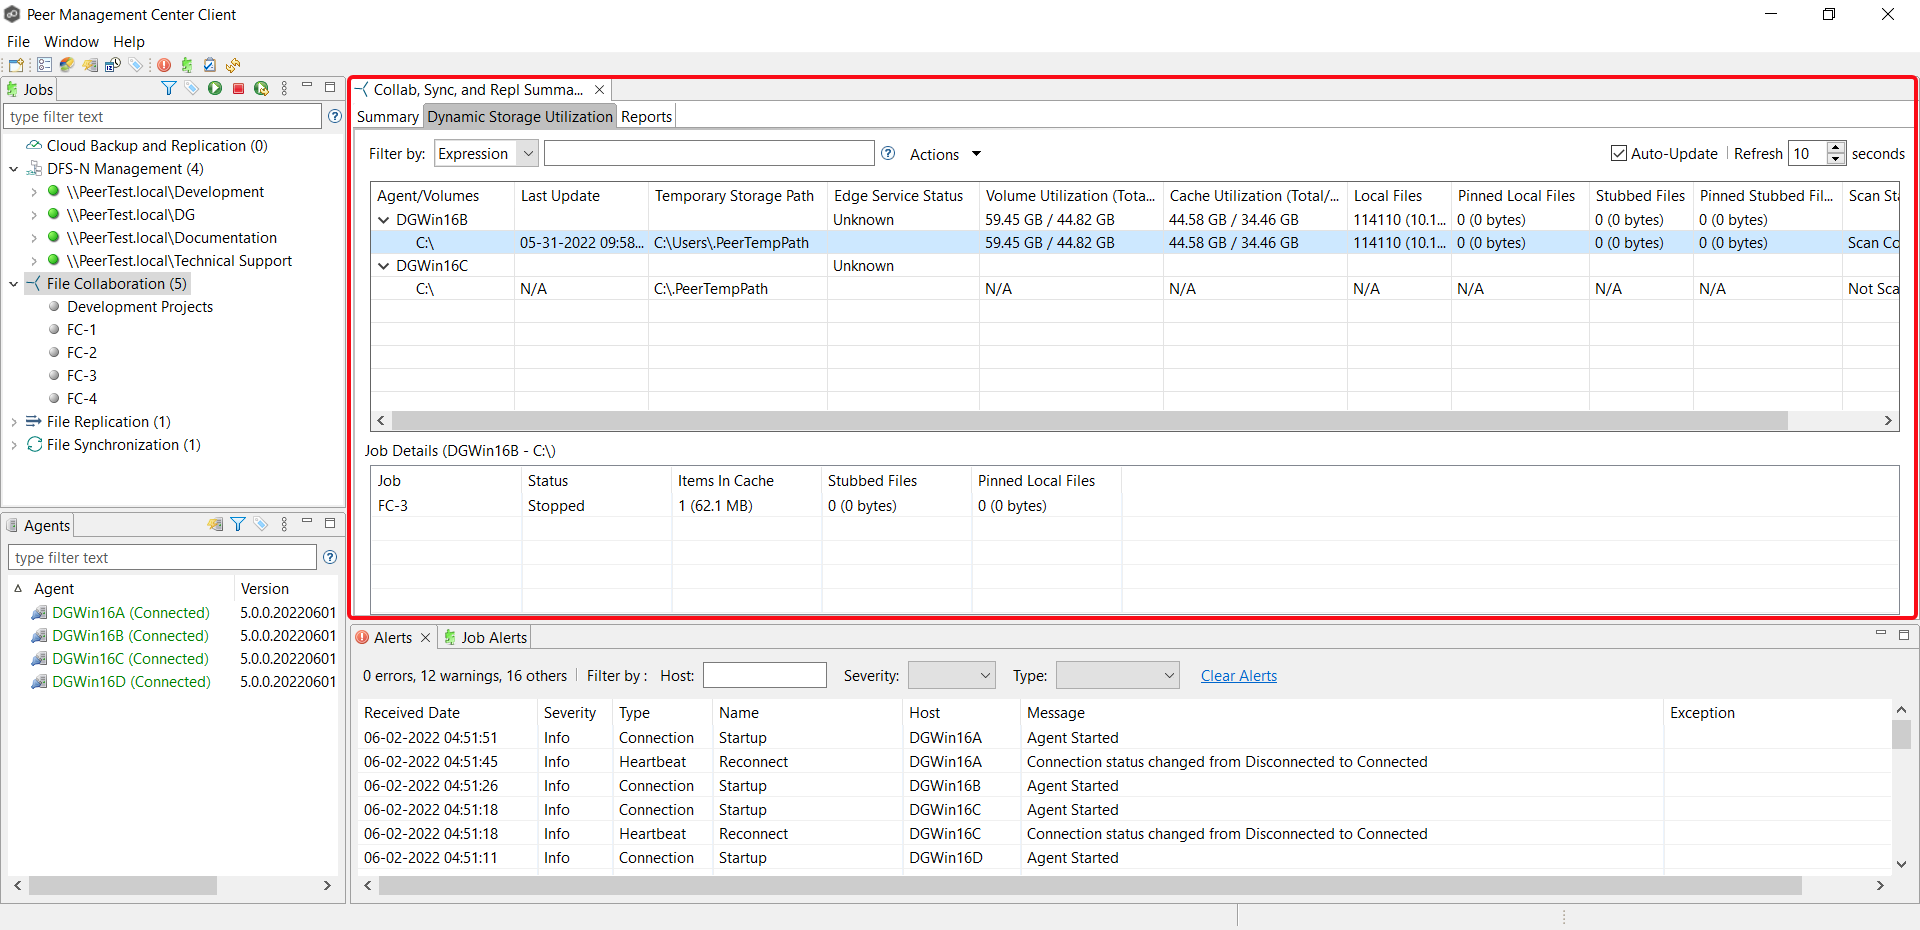Open the view menu of the Agents panel
Image resolution: width=1920 pixels, height=930 pixels.
284,523
